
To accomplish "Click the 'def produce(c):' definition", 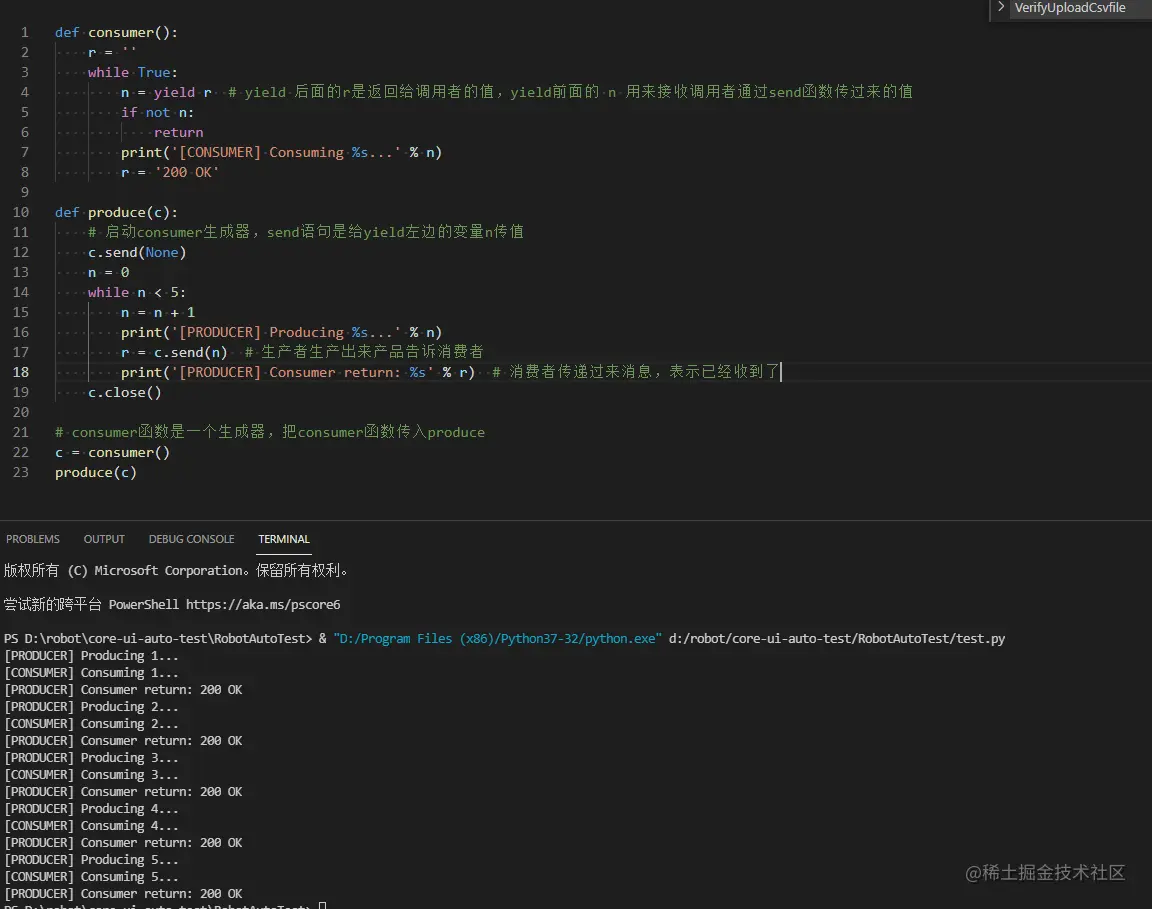I will point(116,212).
